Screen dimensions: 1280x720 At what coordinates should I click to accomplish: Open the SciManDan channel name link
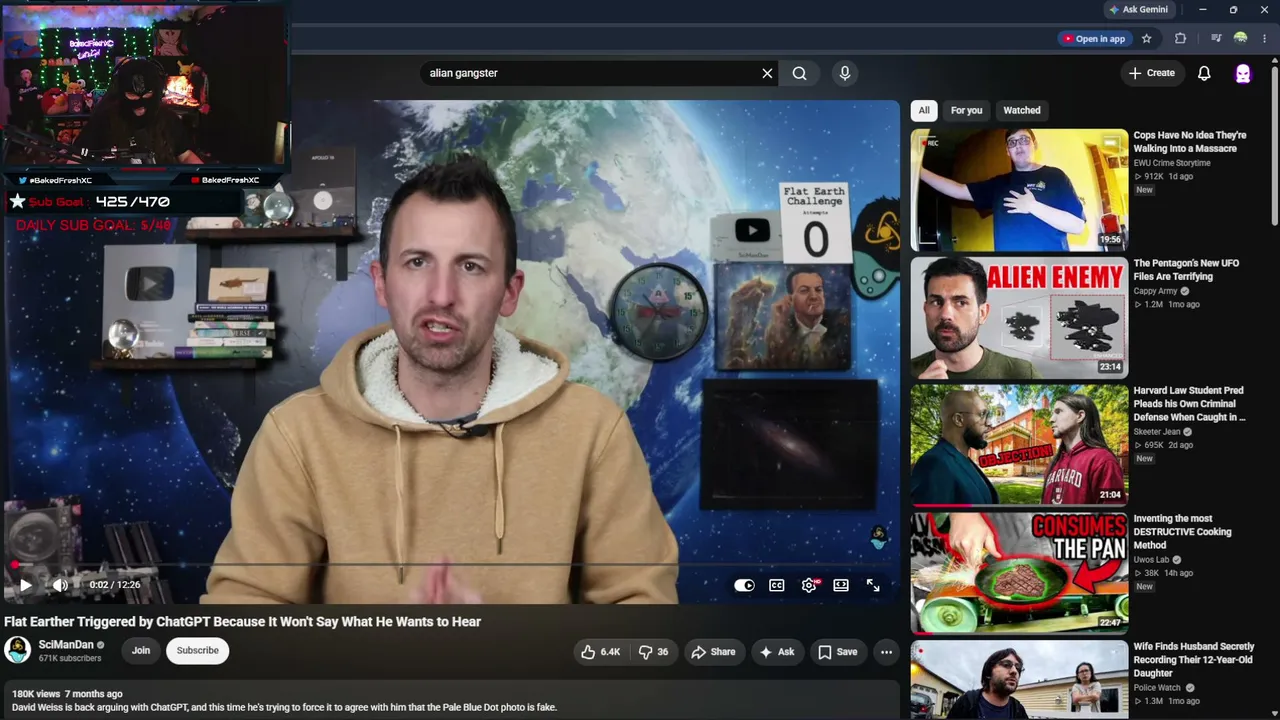66,645
